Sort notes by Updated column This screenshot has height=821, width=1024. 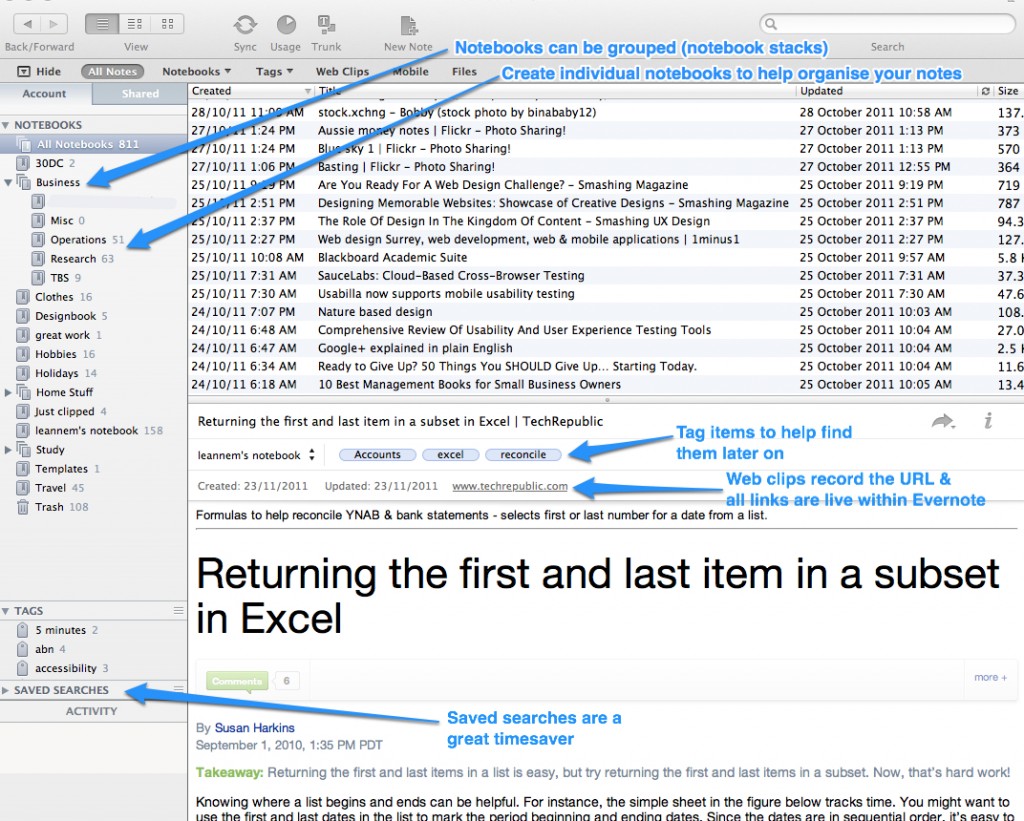click(886, 91)
